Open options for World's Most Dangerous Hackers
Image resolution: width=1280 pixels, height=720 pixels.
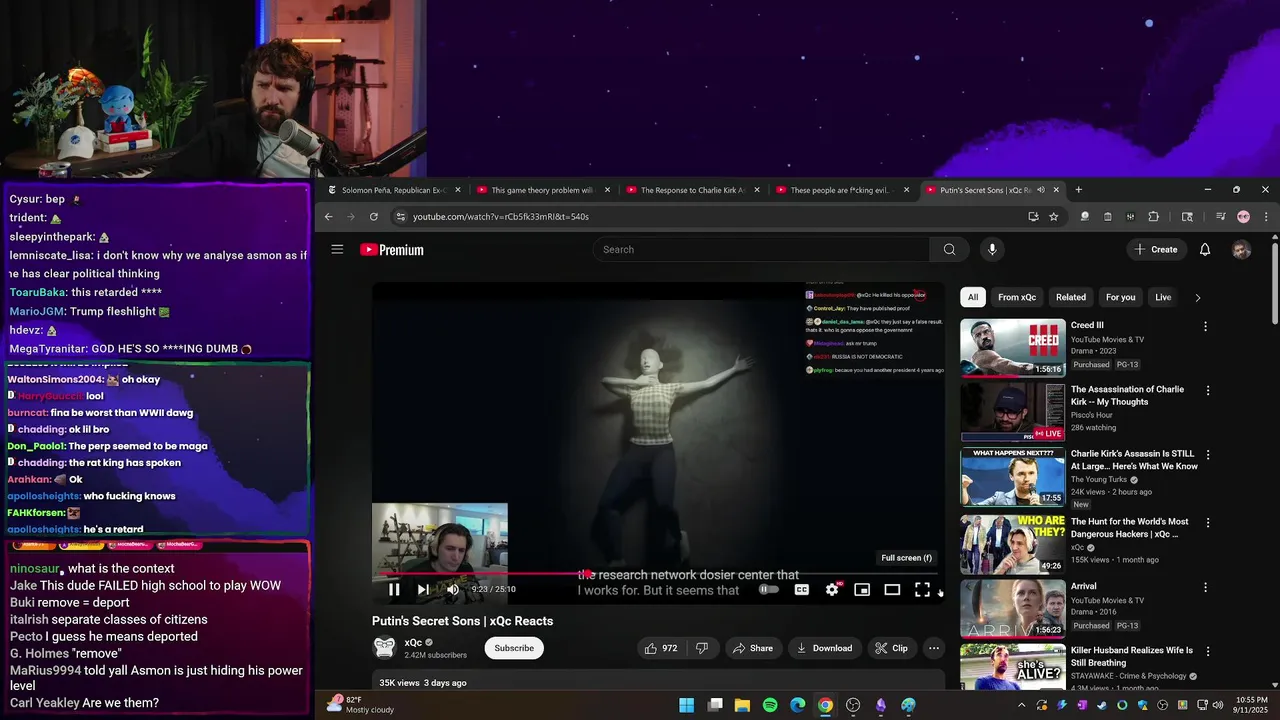(1207, 522)
